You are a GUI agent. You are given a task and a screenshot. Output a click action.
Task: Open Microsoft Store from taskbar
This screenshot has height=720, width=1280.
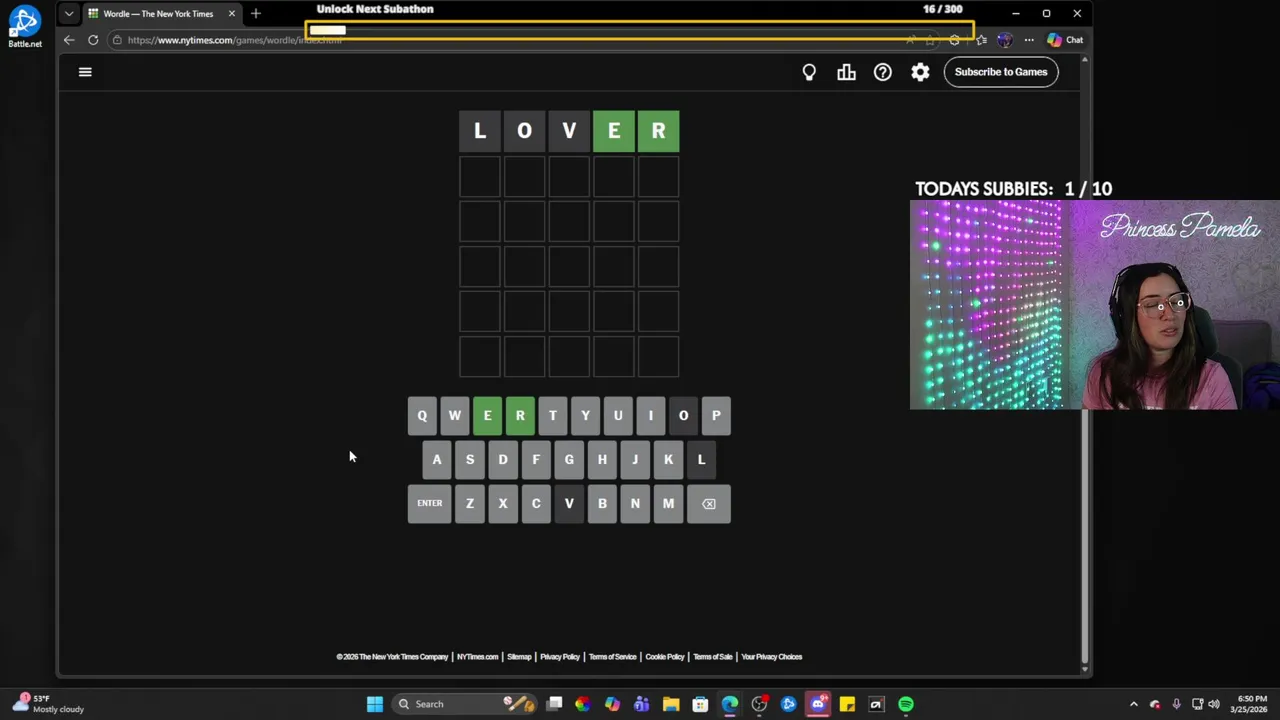point(700,704)
